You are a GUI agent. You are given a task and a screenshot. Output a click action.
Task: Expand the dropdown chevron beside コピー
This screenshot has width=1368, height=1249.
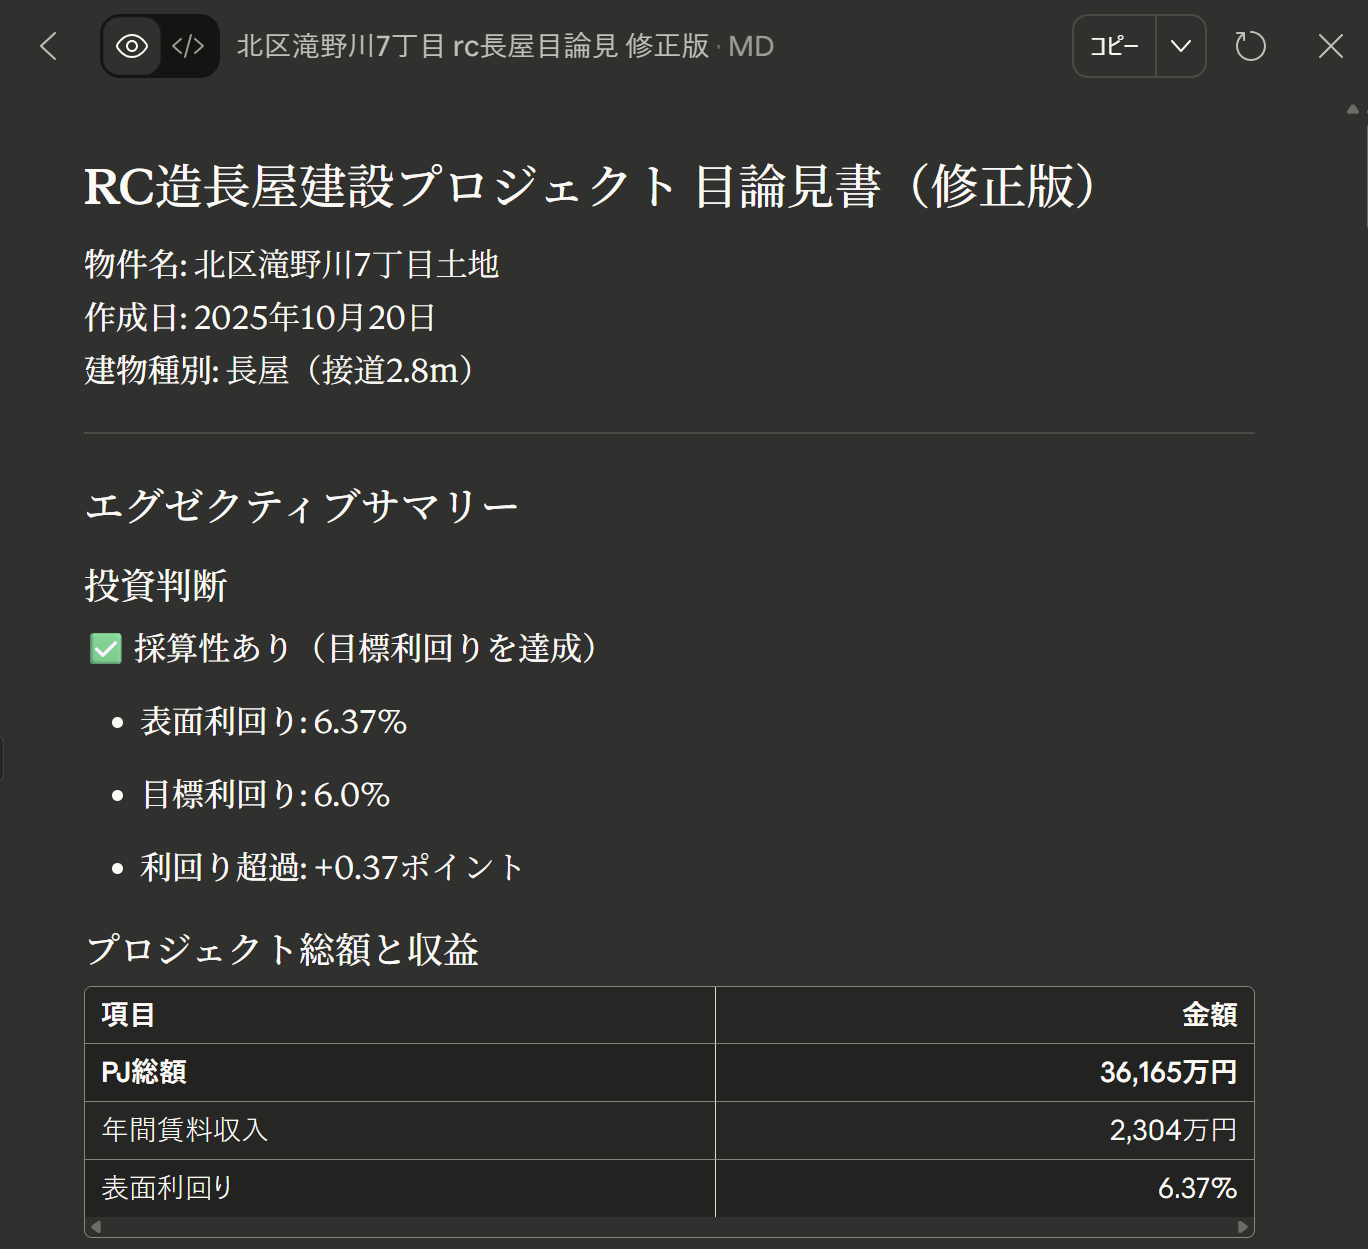pos(1181,46)
